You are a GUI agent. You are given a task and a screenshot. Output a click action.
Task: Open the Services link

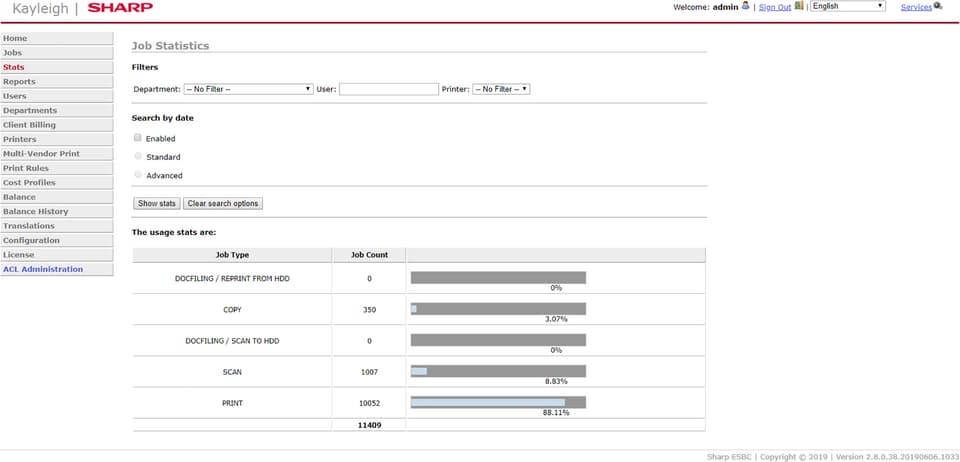point(916,7)
